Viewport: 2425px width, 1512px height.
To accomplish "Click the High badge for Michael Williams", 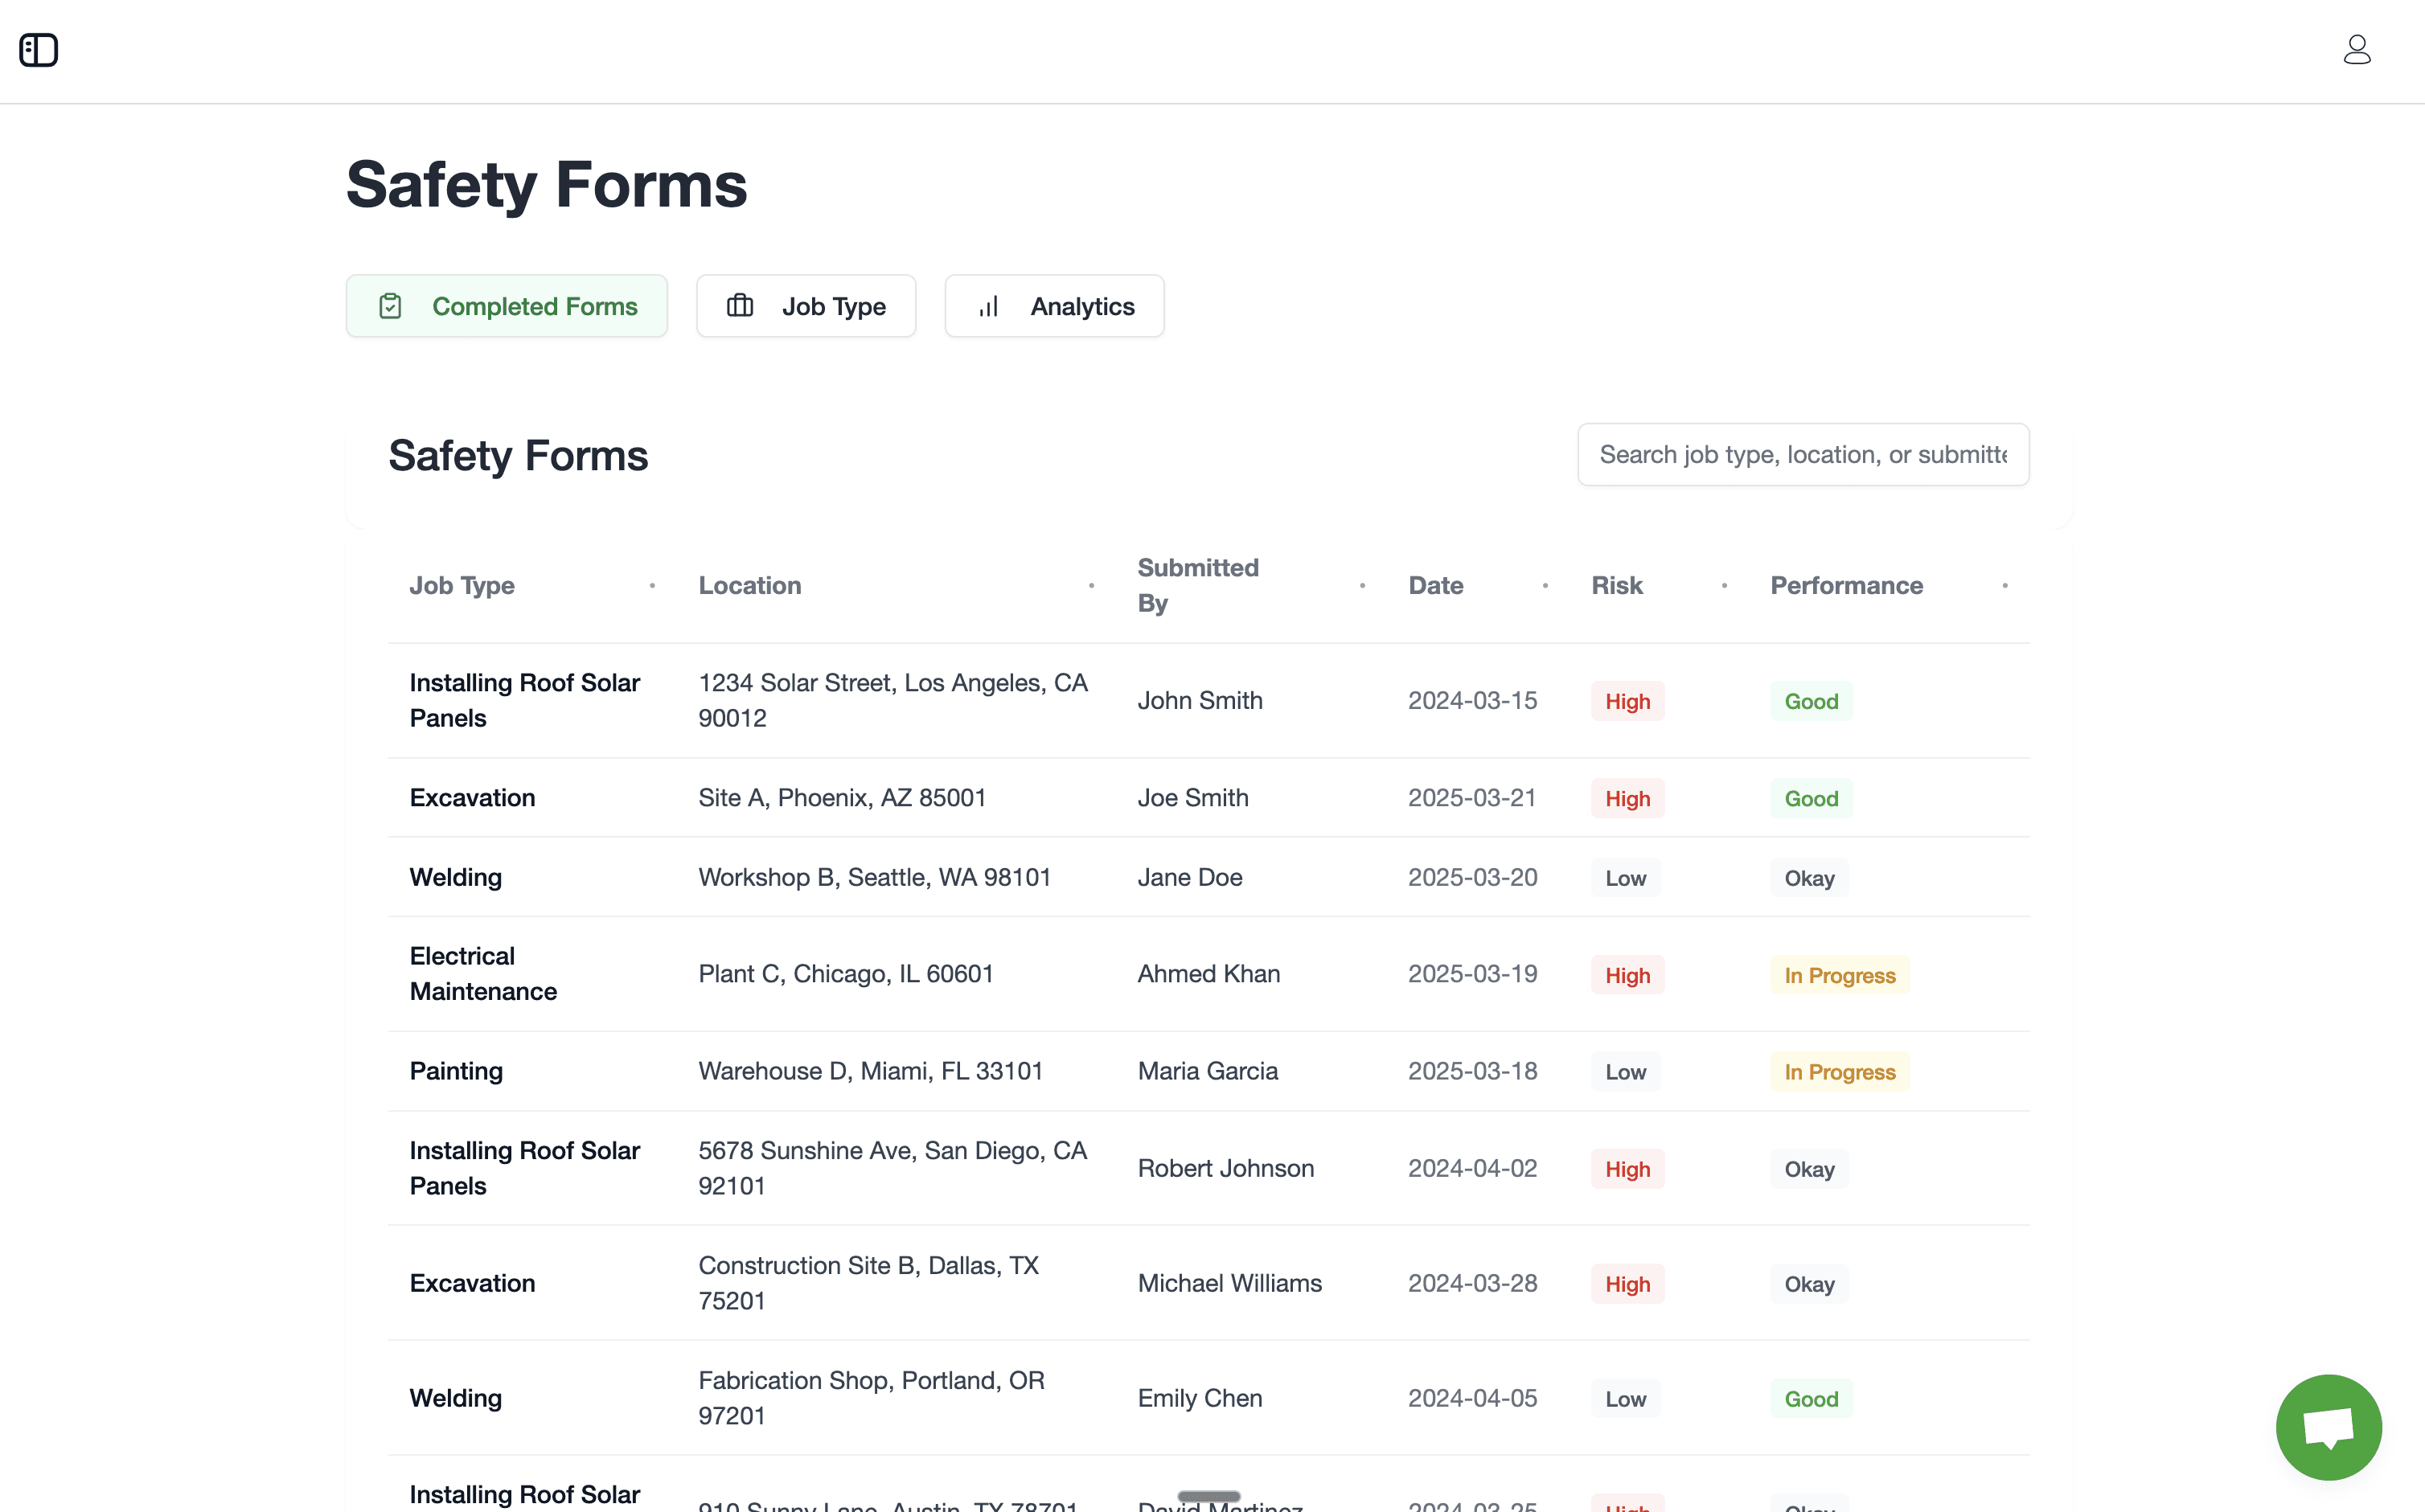I will click(x=1627, y=1284).
